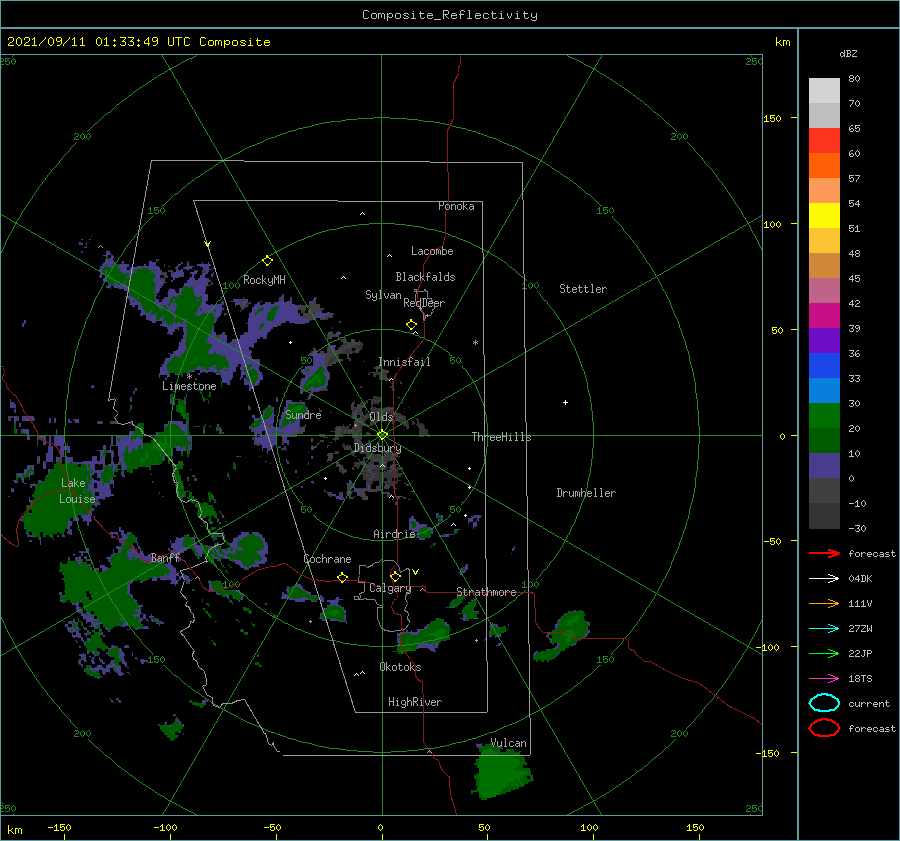Click the Composite_Reflectivity title
This screenshot has width=900, height=841.
tap(450, 15)
